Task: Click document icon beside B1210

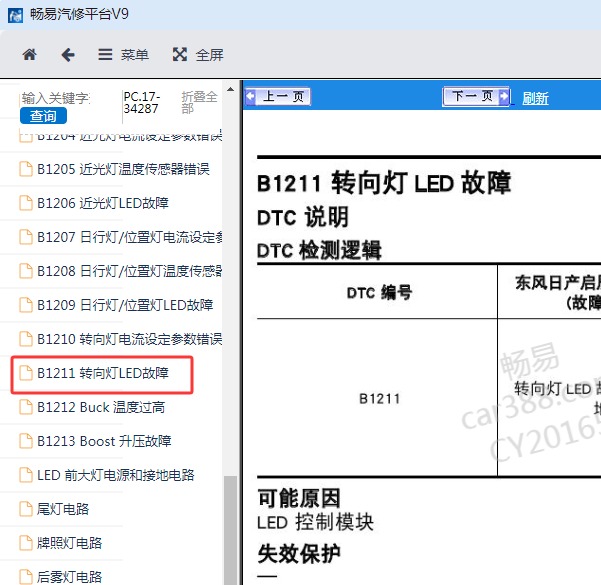Action: [26, 339]
